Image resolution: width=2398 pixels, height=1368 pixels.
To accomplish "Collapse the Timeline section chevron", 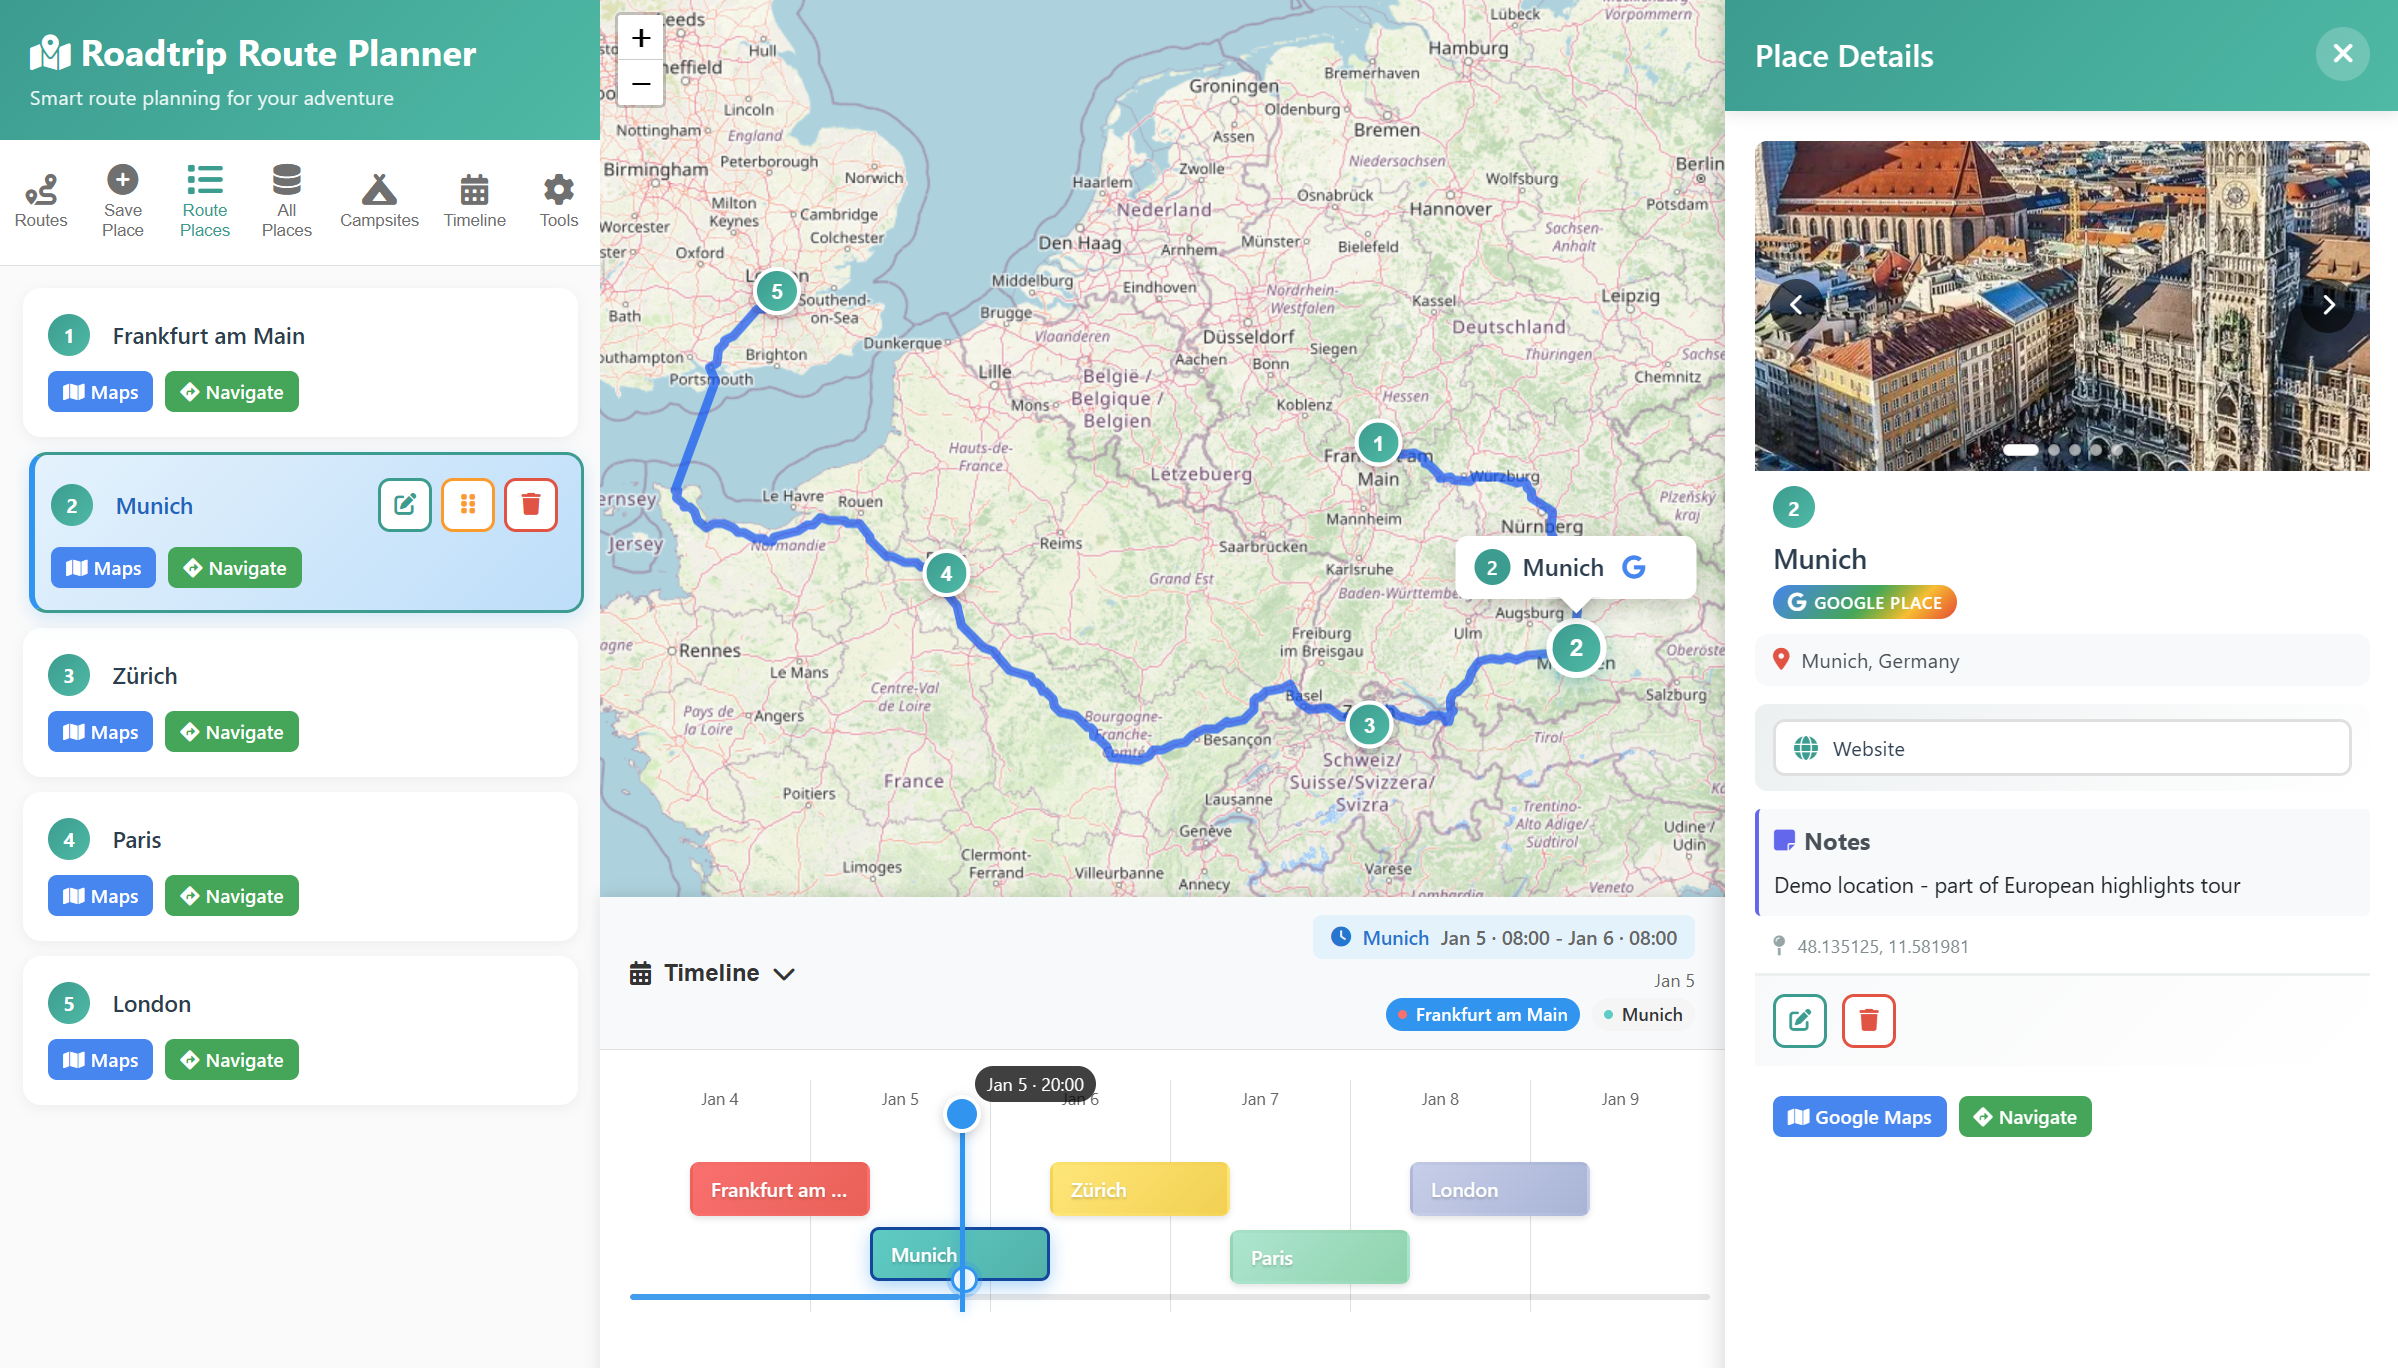I will point(784,973).
